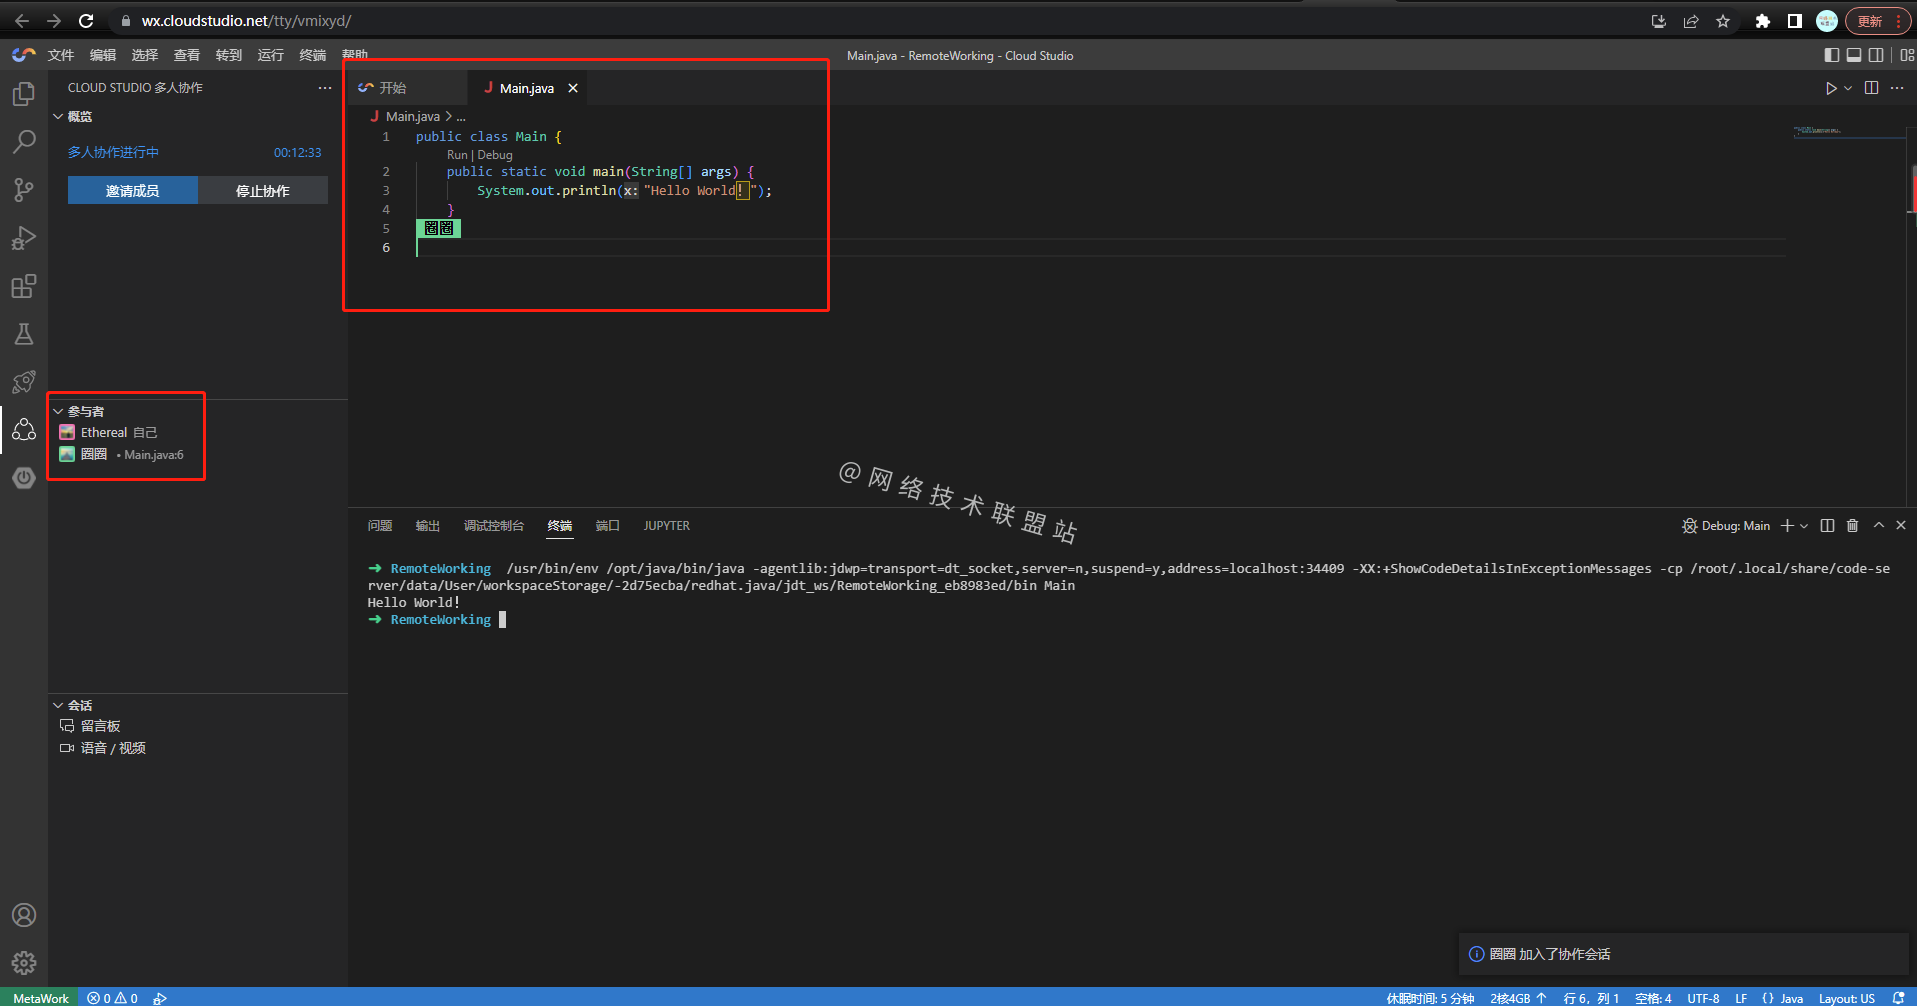1917x1006 pixels.
Task: Open the 文件 menu
Action: (61, 55)
